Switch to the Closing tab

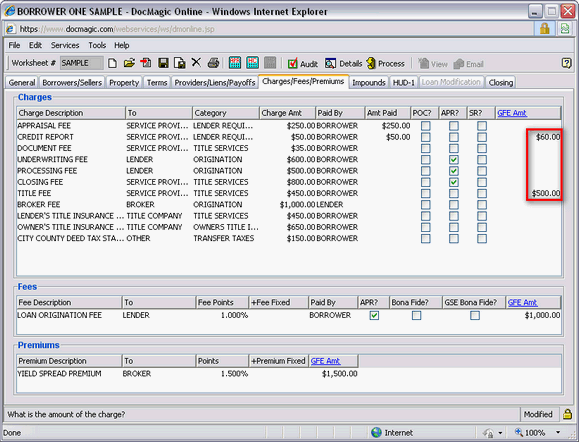[501, 82]
